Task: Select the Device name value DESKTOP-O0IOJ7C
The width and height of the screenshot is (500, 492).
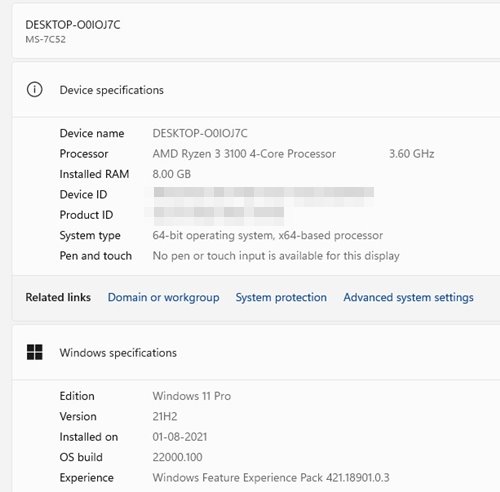Action: (x=200, y=133)
